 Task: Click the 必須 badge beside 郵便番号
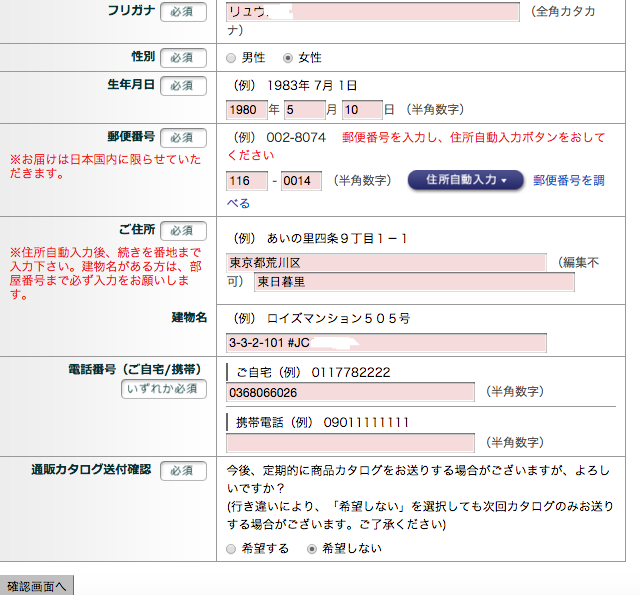pyautogui.click(x=183, y=138)
